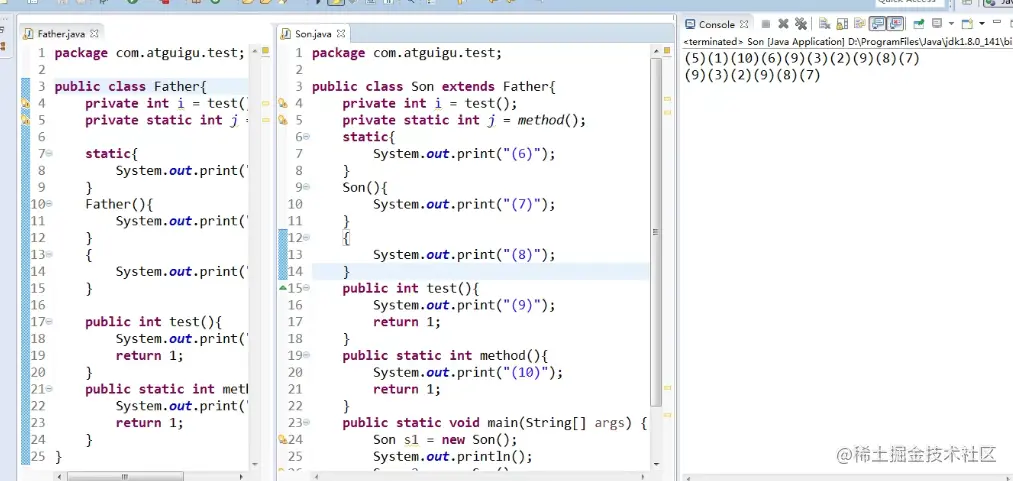Image resolution: width=1013 pixels, height=481 pixels.
Task: Collapse the Father() constructor fold in Father.java
Action: (50, 204)
